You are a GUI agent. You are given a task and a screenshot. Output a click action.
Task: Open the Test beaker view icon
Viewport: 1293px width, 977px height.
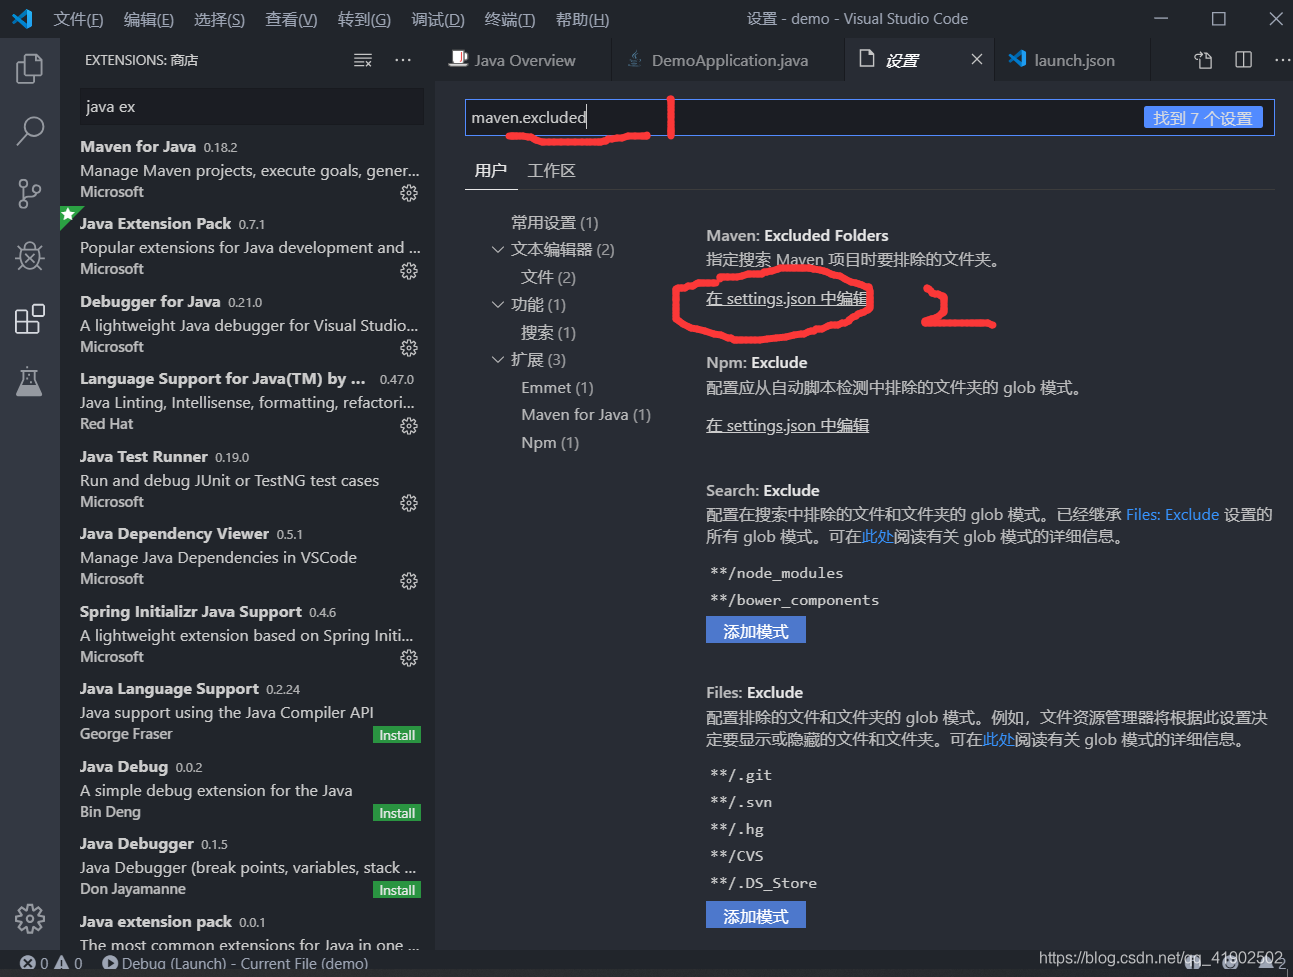coord(30,381)
